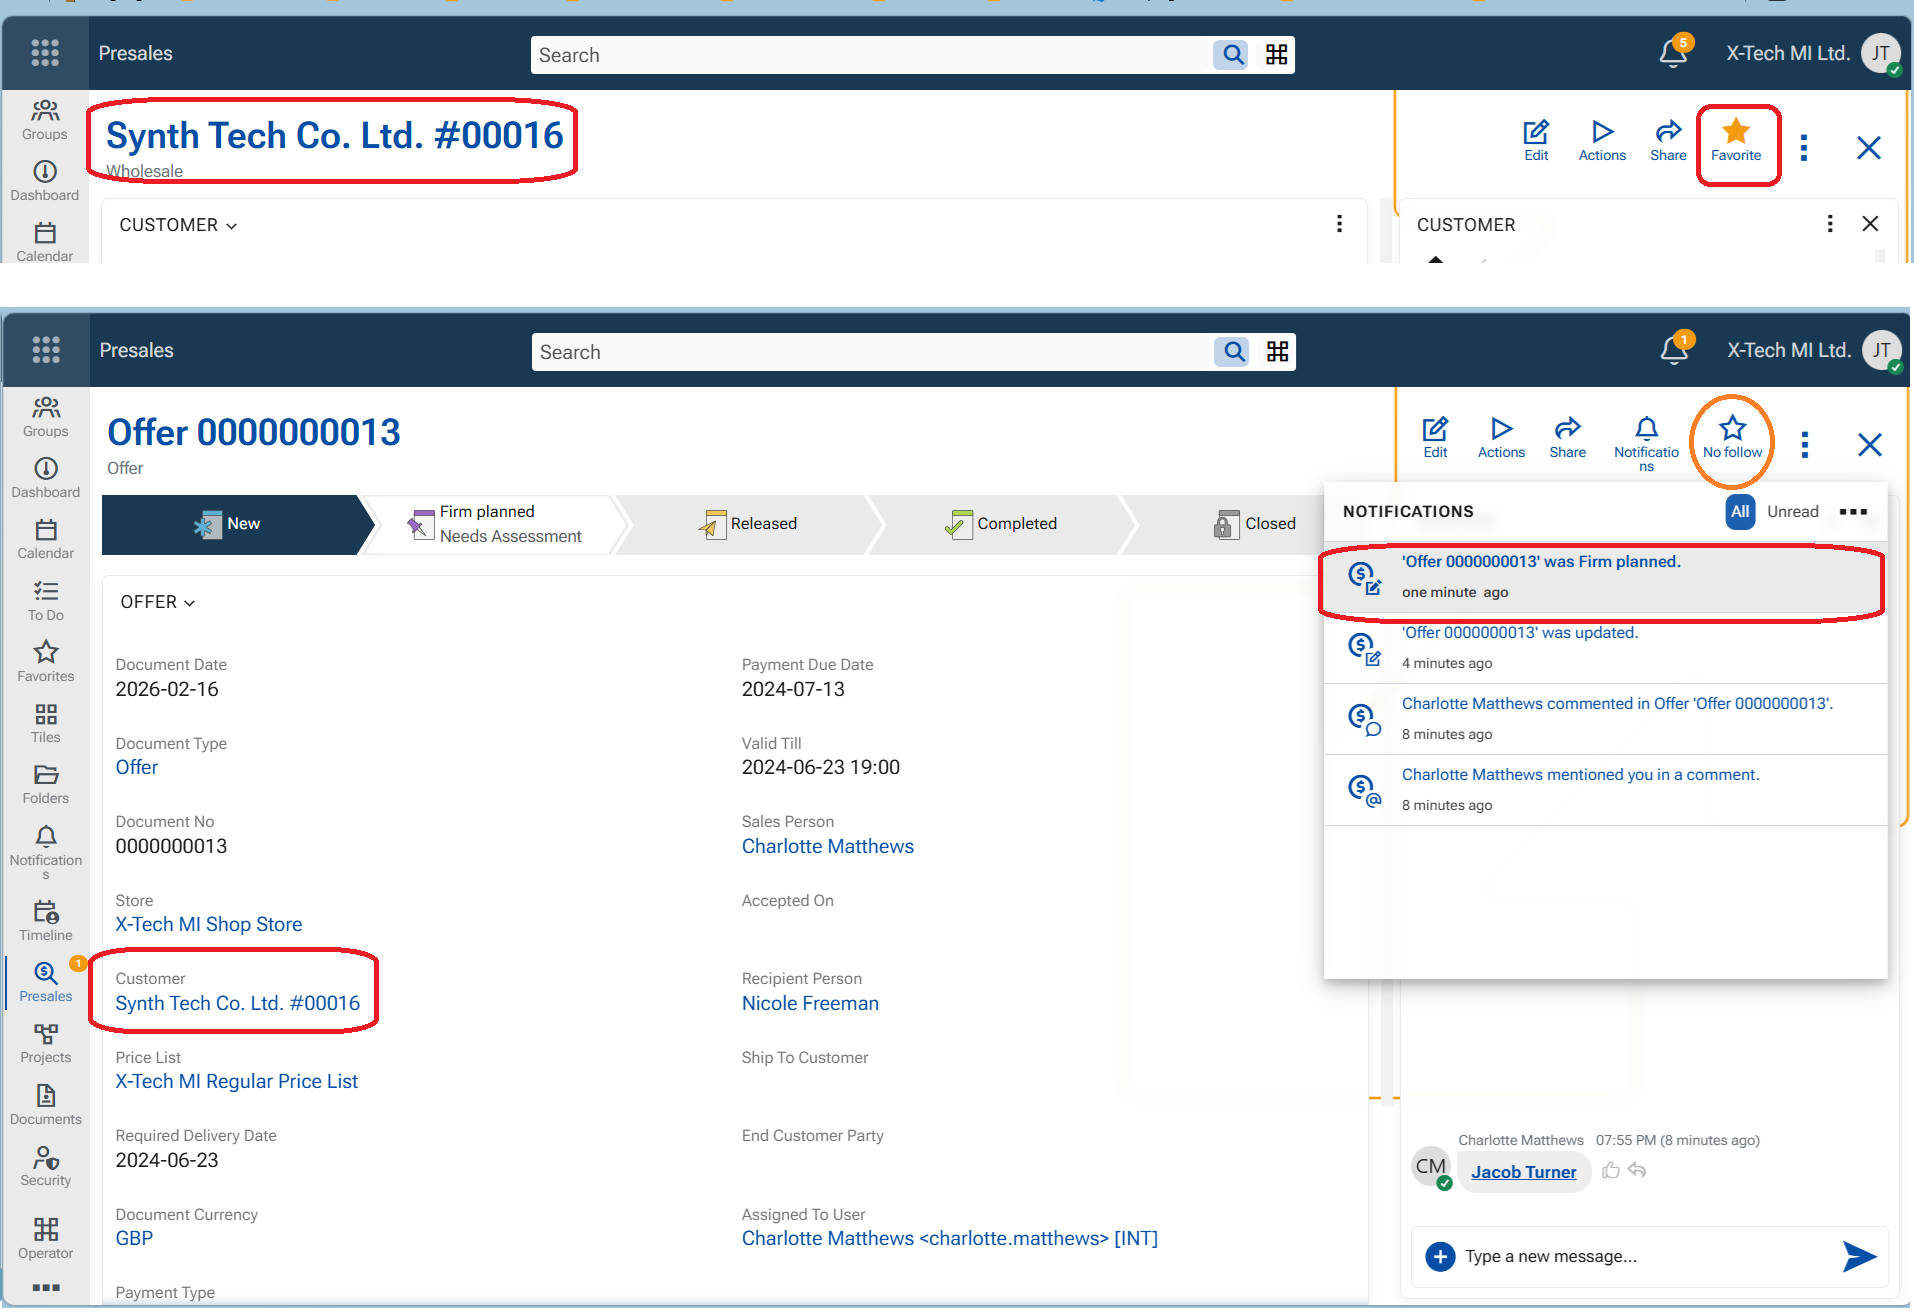
Task: Select the Completed status stage
Action: point(1000,524)
